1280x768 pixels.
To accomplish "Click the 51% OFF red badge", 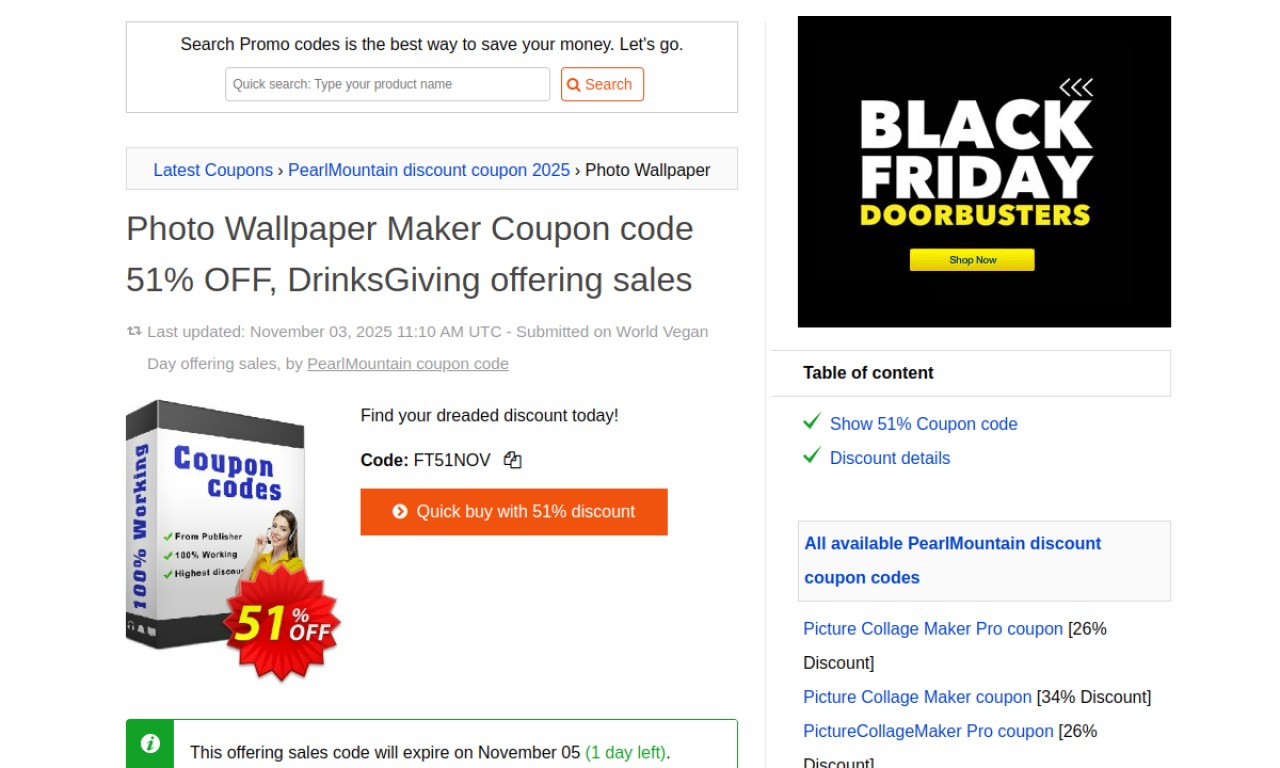I will click(x=282, y=623).
